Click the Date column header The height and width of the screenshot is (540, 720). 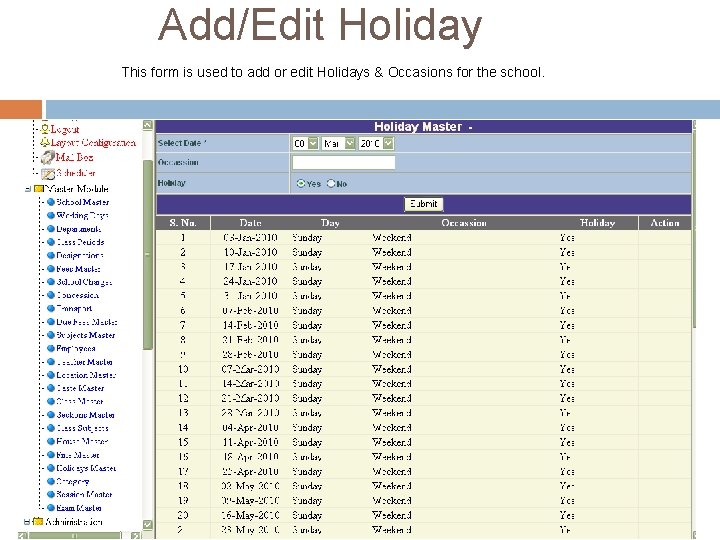pyautogui.click(x=251, y=223)
